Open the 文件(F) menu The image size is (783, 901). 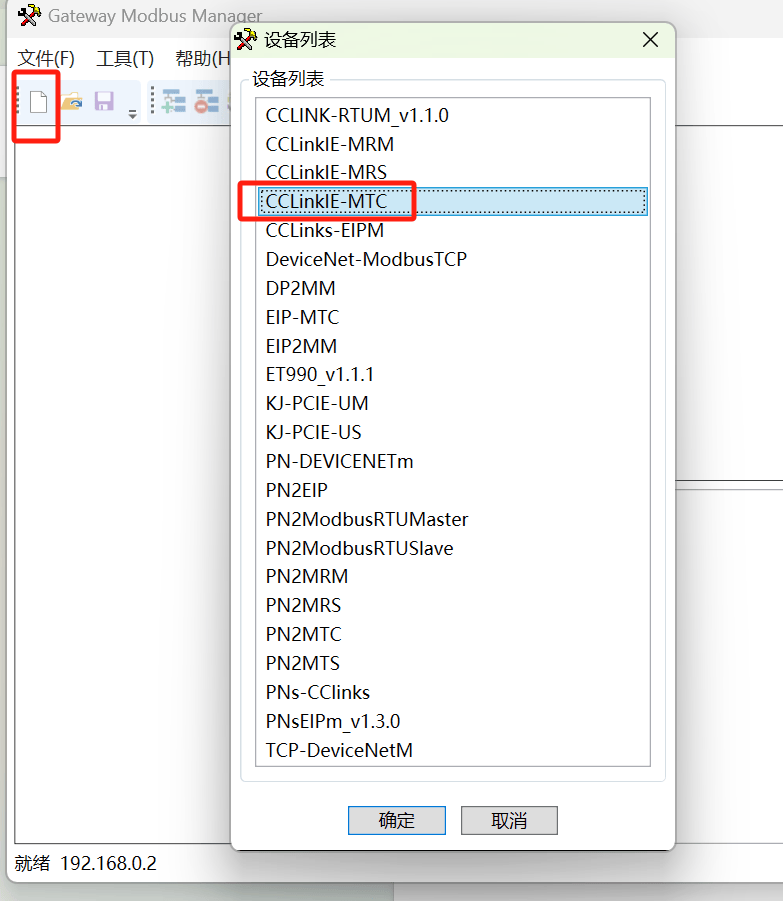point(46,58)
